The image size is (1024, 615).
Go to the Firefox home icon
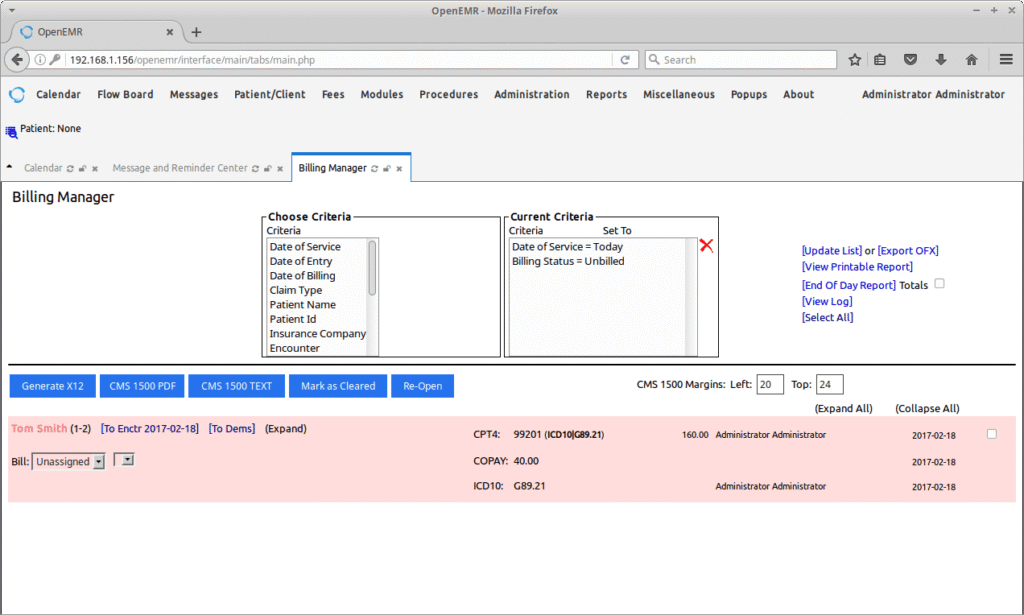[971, 59]
